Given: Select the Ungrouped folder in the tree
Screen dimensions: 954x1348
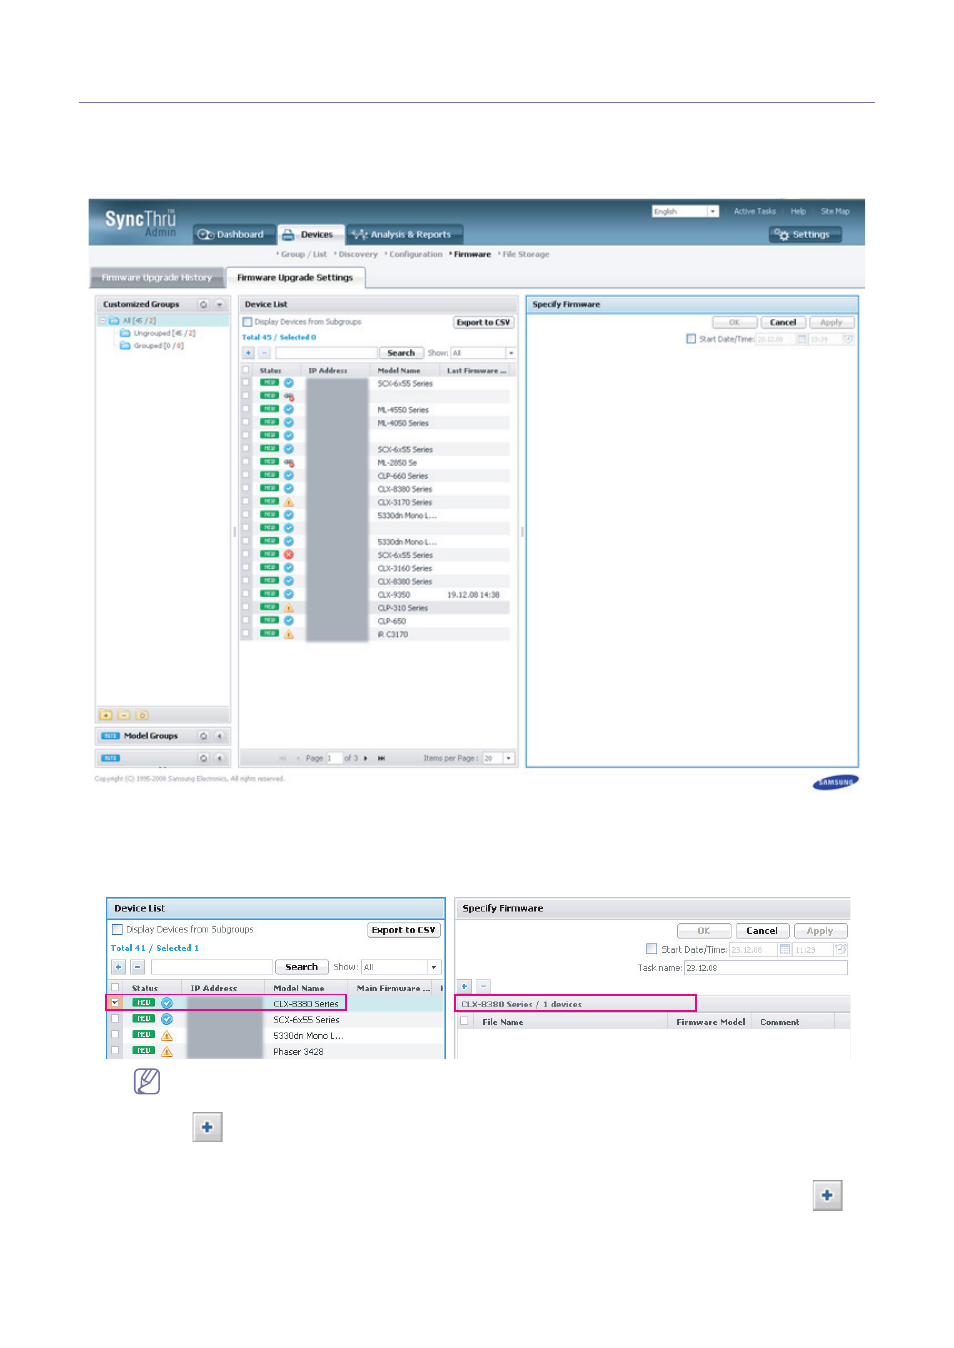Looking at the screenshot, I should coord(158,333).
